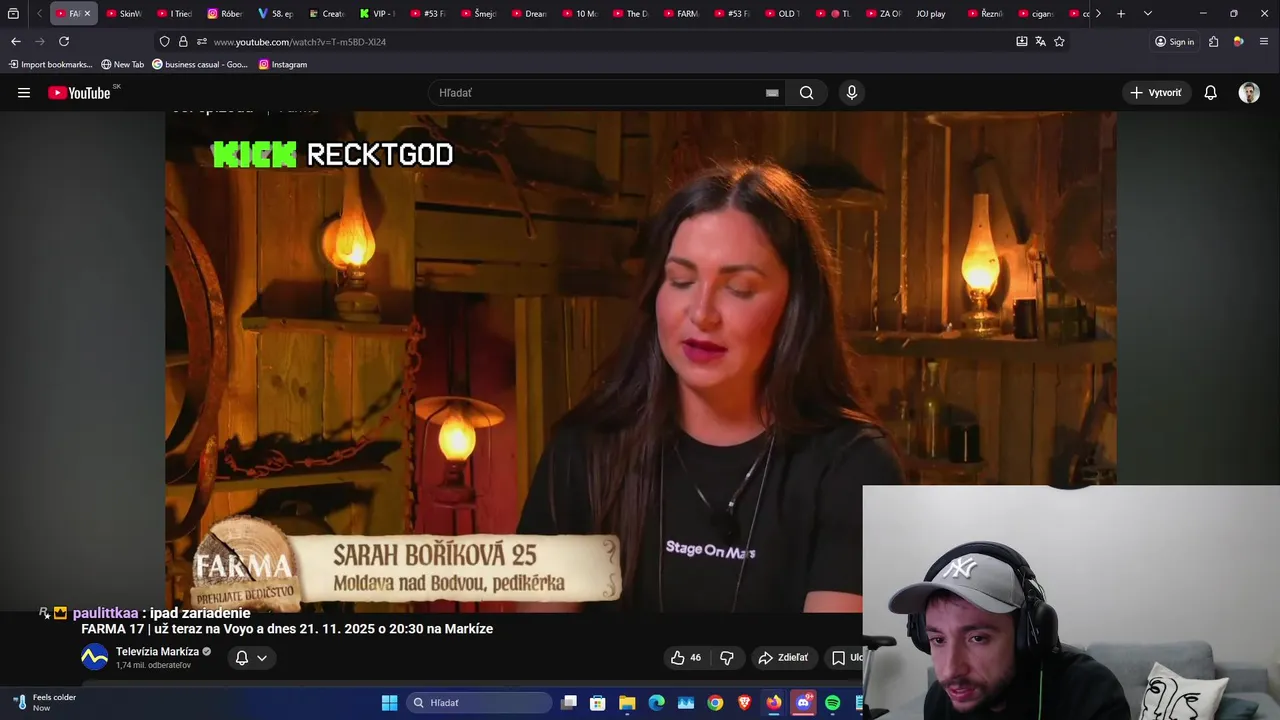This screenshot has width=1280, height=720.
Task: Launch Microsoft Edge from the taskbar
Action: [657, 703]
